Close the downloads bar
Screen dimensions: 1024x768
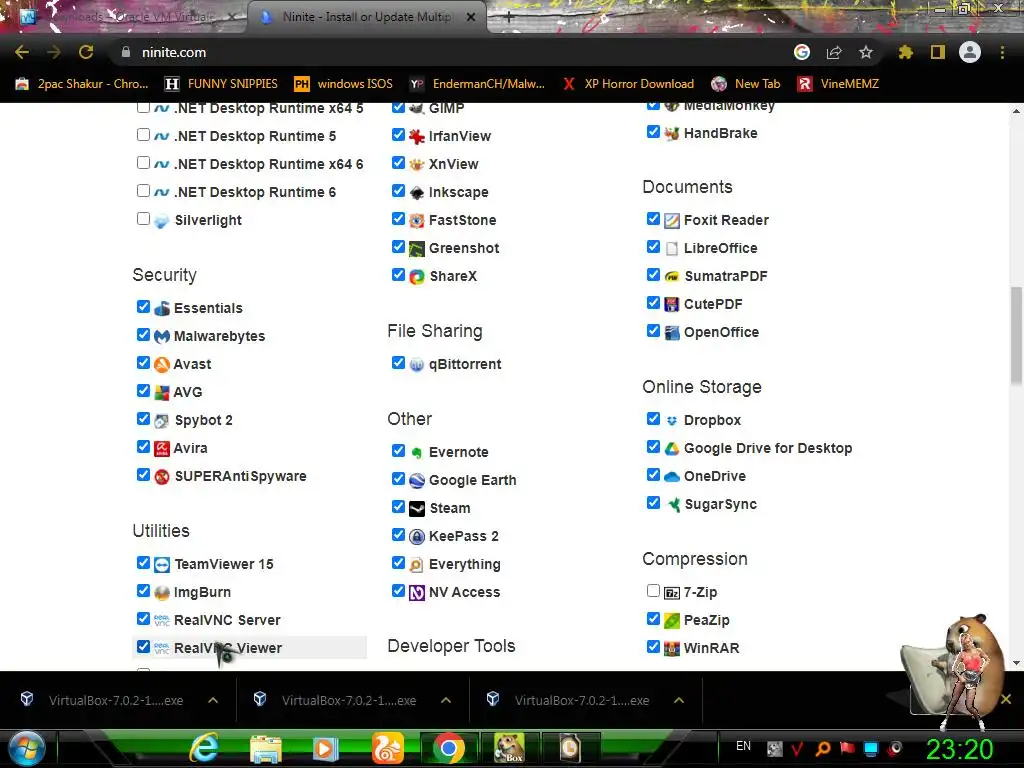(x=1006, y=699)
